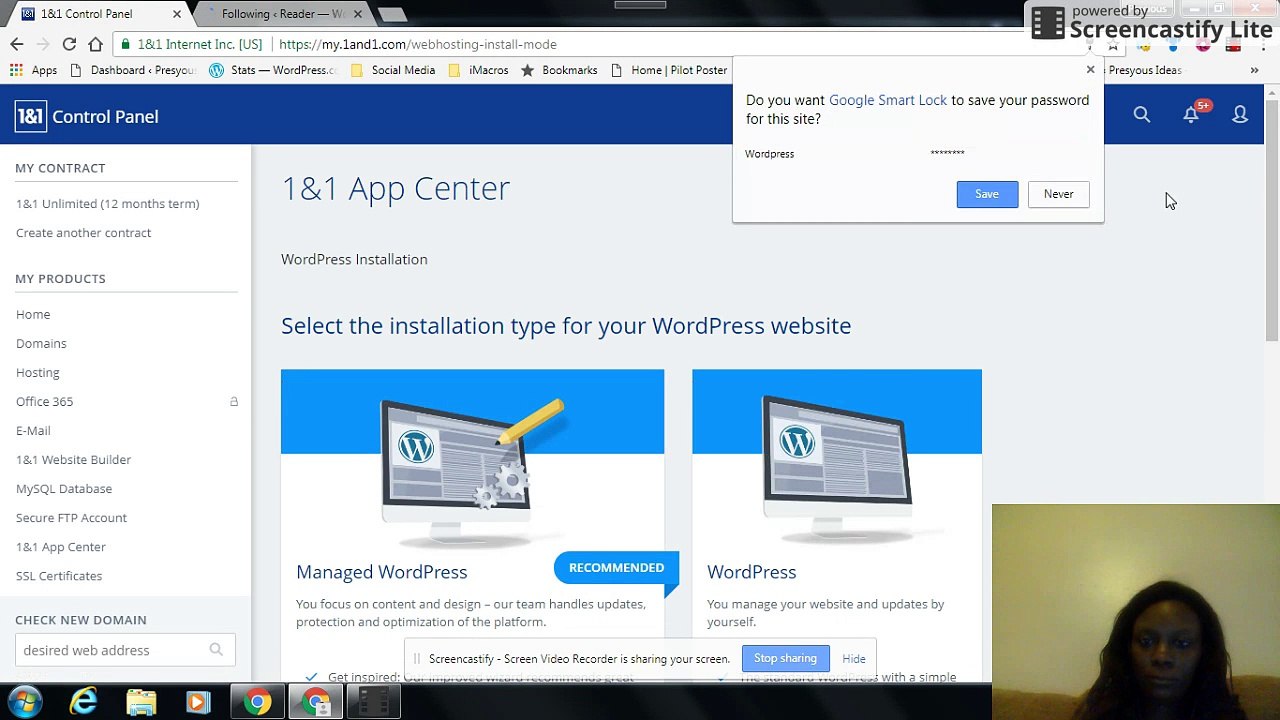Open the Social Media bookmark folder
The width and height of the screenshot is (1280, 720).
point(393,70)
